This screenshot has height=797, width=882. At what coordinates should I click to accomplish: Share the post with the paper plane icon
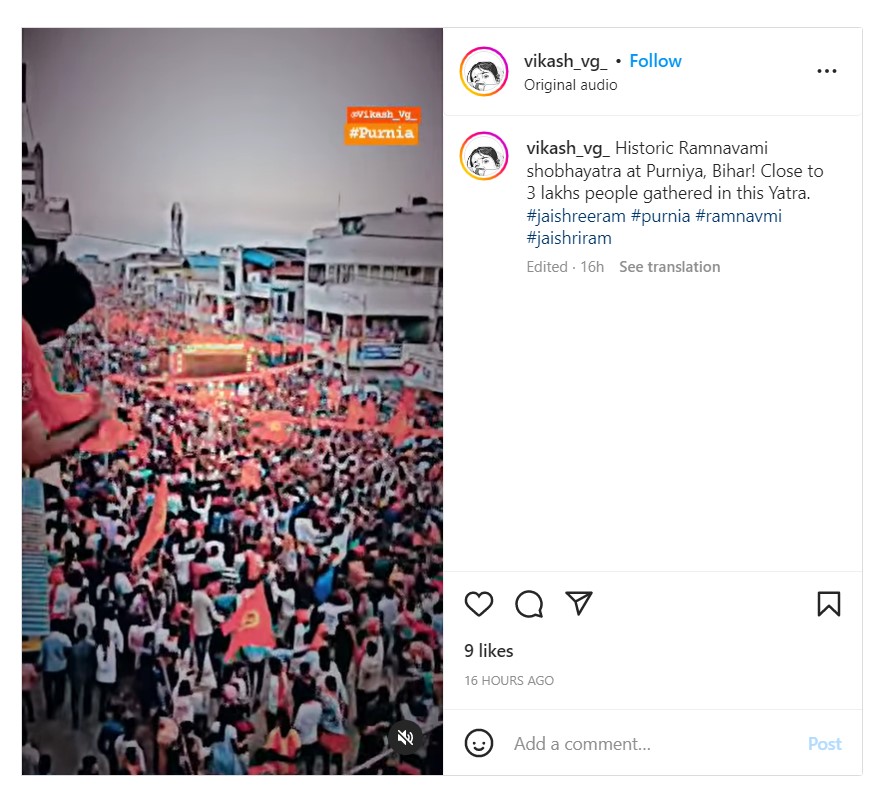(x=579, y=603)
